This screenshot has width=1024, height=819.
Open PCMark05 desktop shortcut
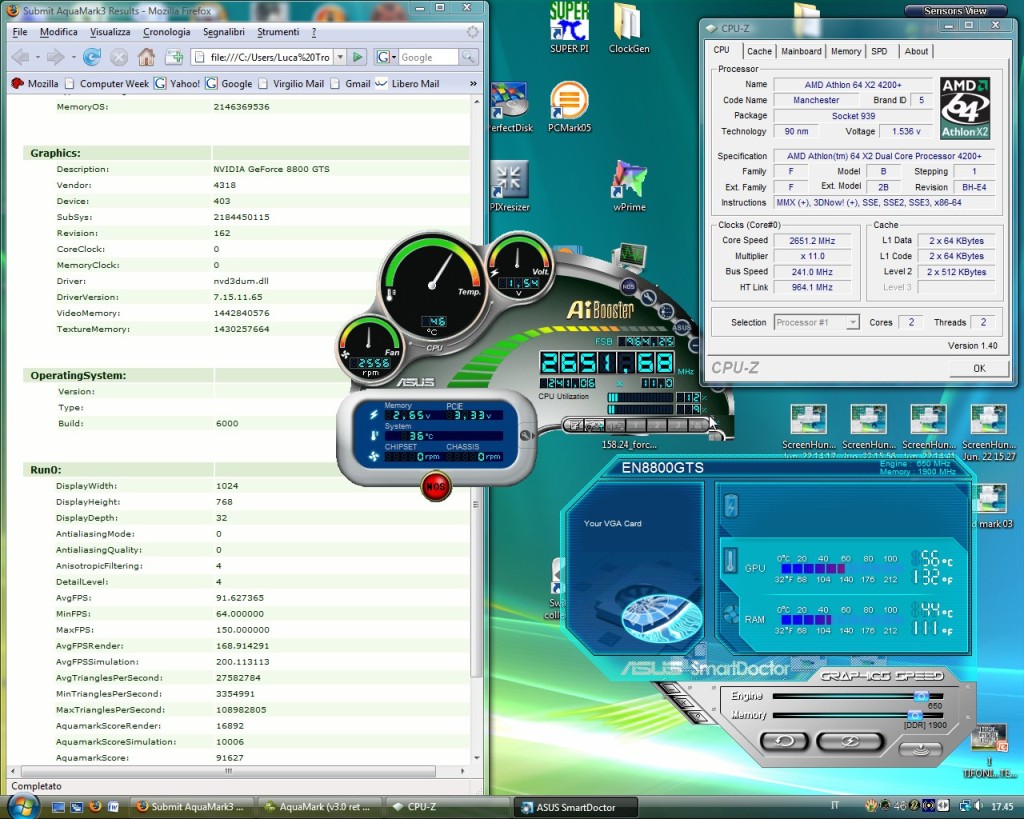[x=569, y=107]
